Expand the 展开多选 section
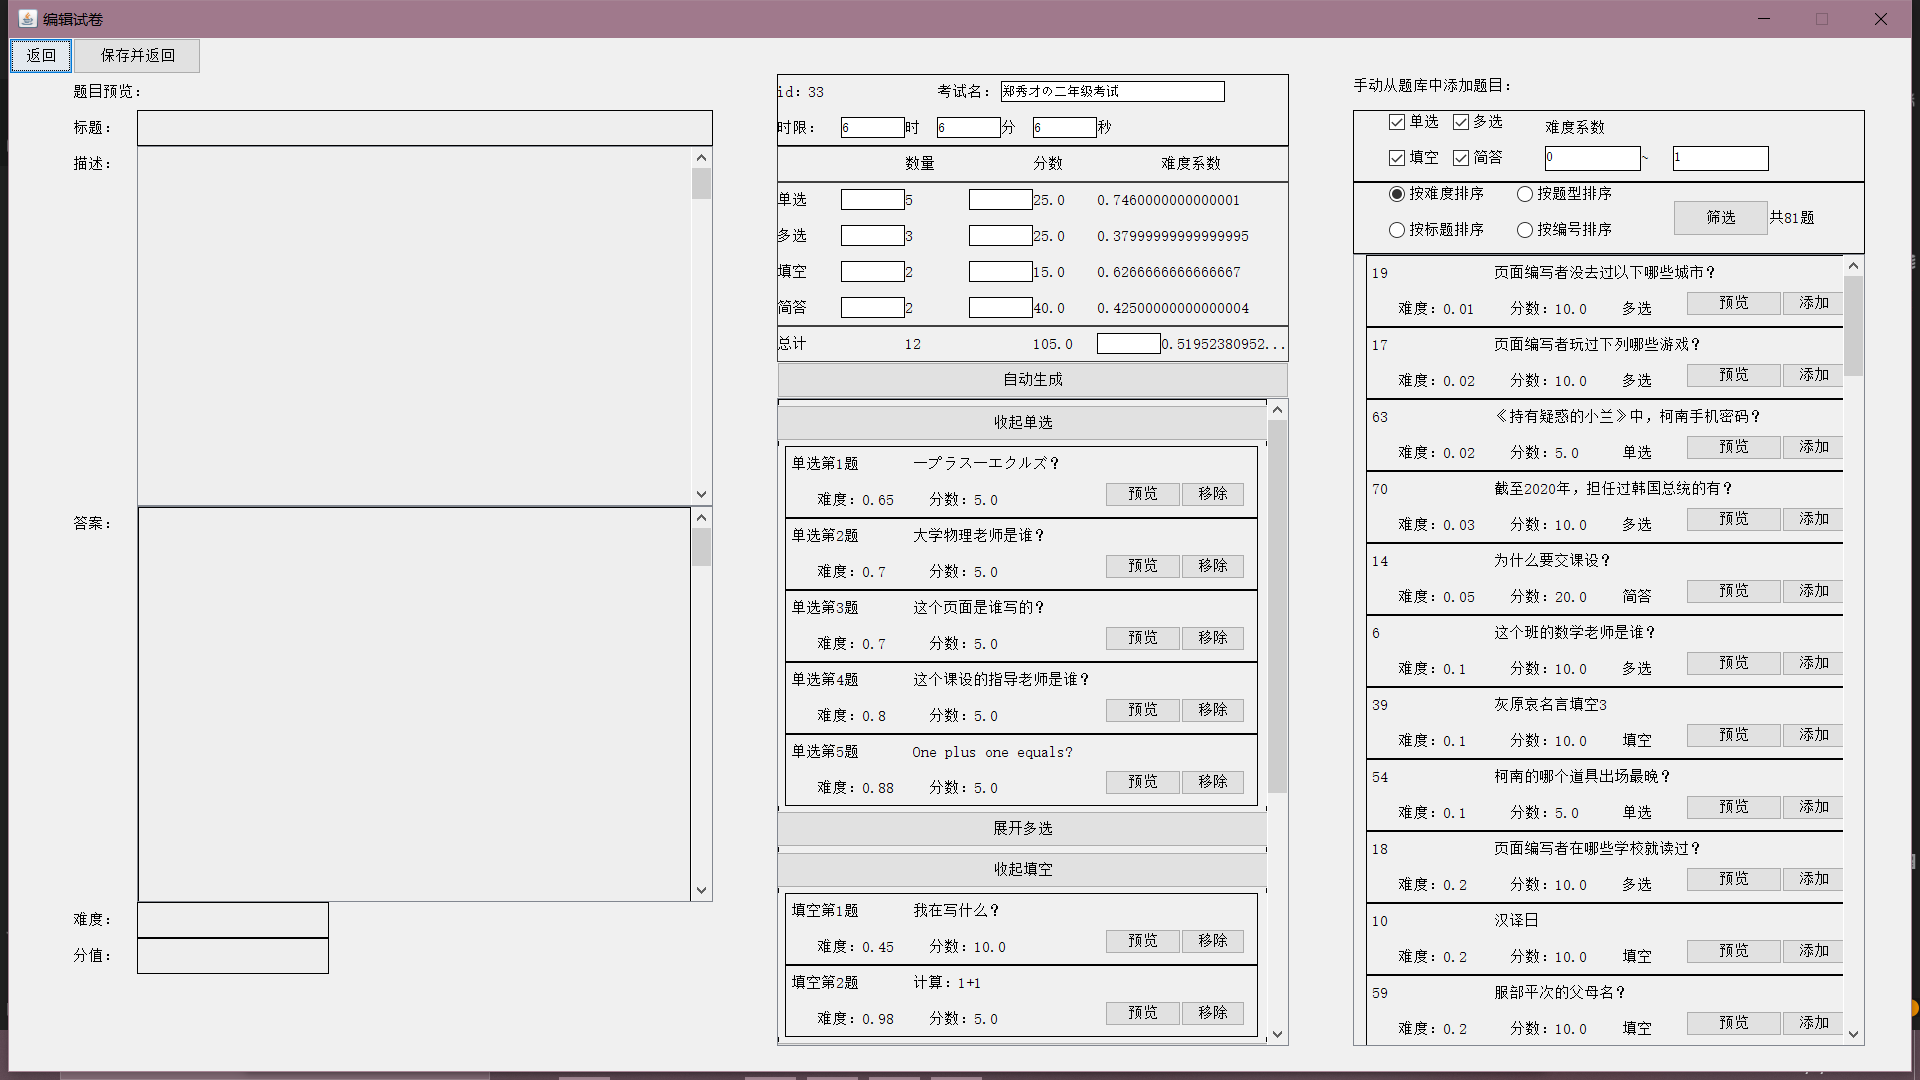Screen dimensions: 1920x1080 coord(1022,829)
